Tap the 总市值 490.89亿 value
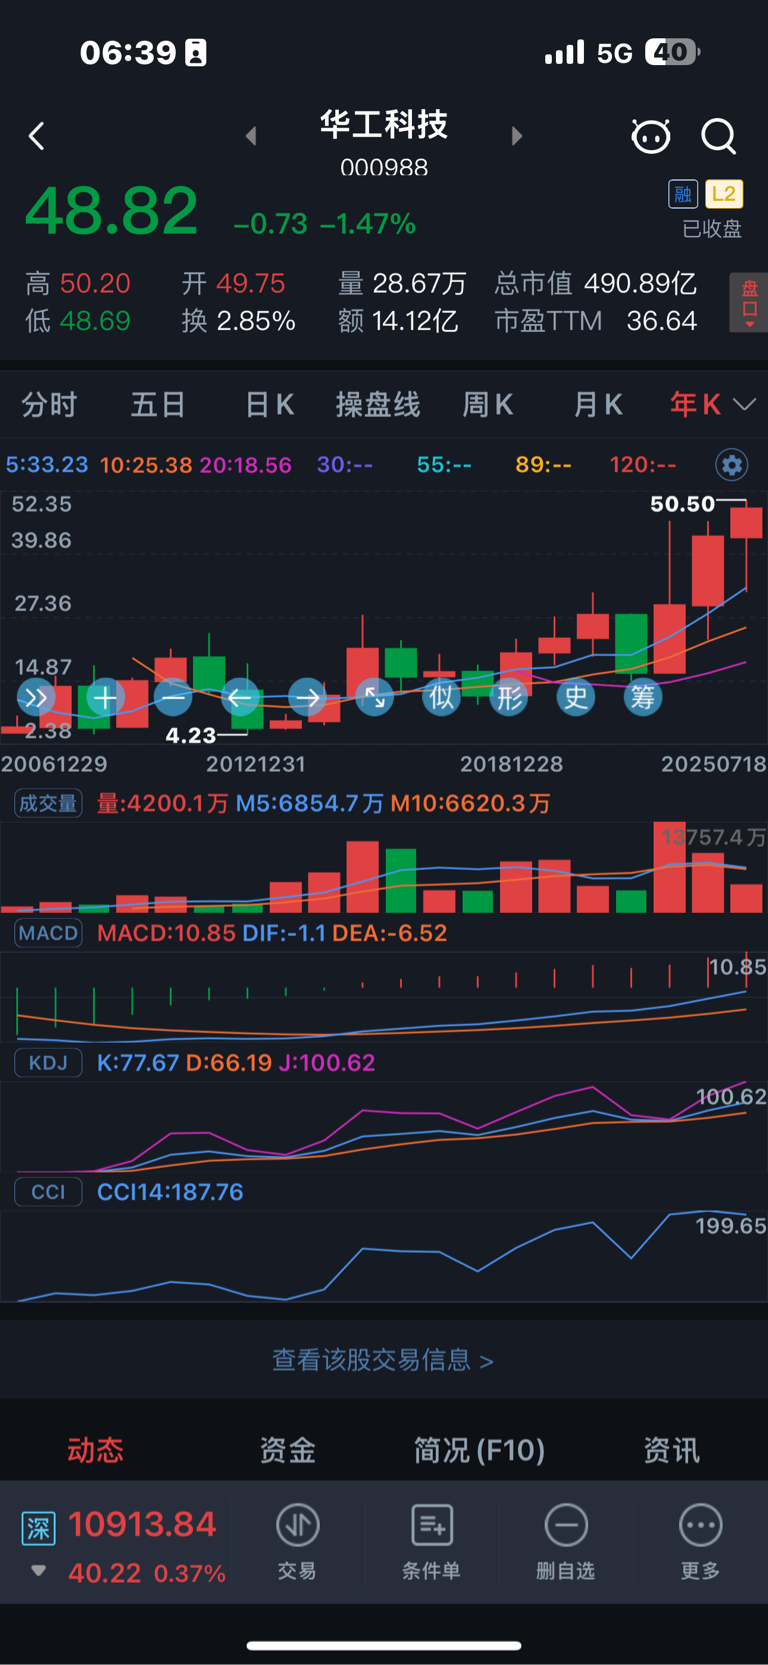 point(596,284)
